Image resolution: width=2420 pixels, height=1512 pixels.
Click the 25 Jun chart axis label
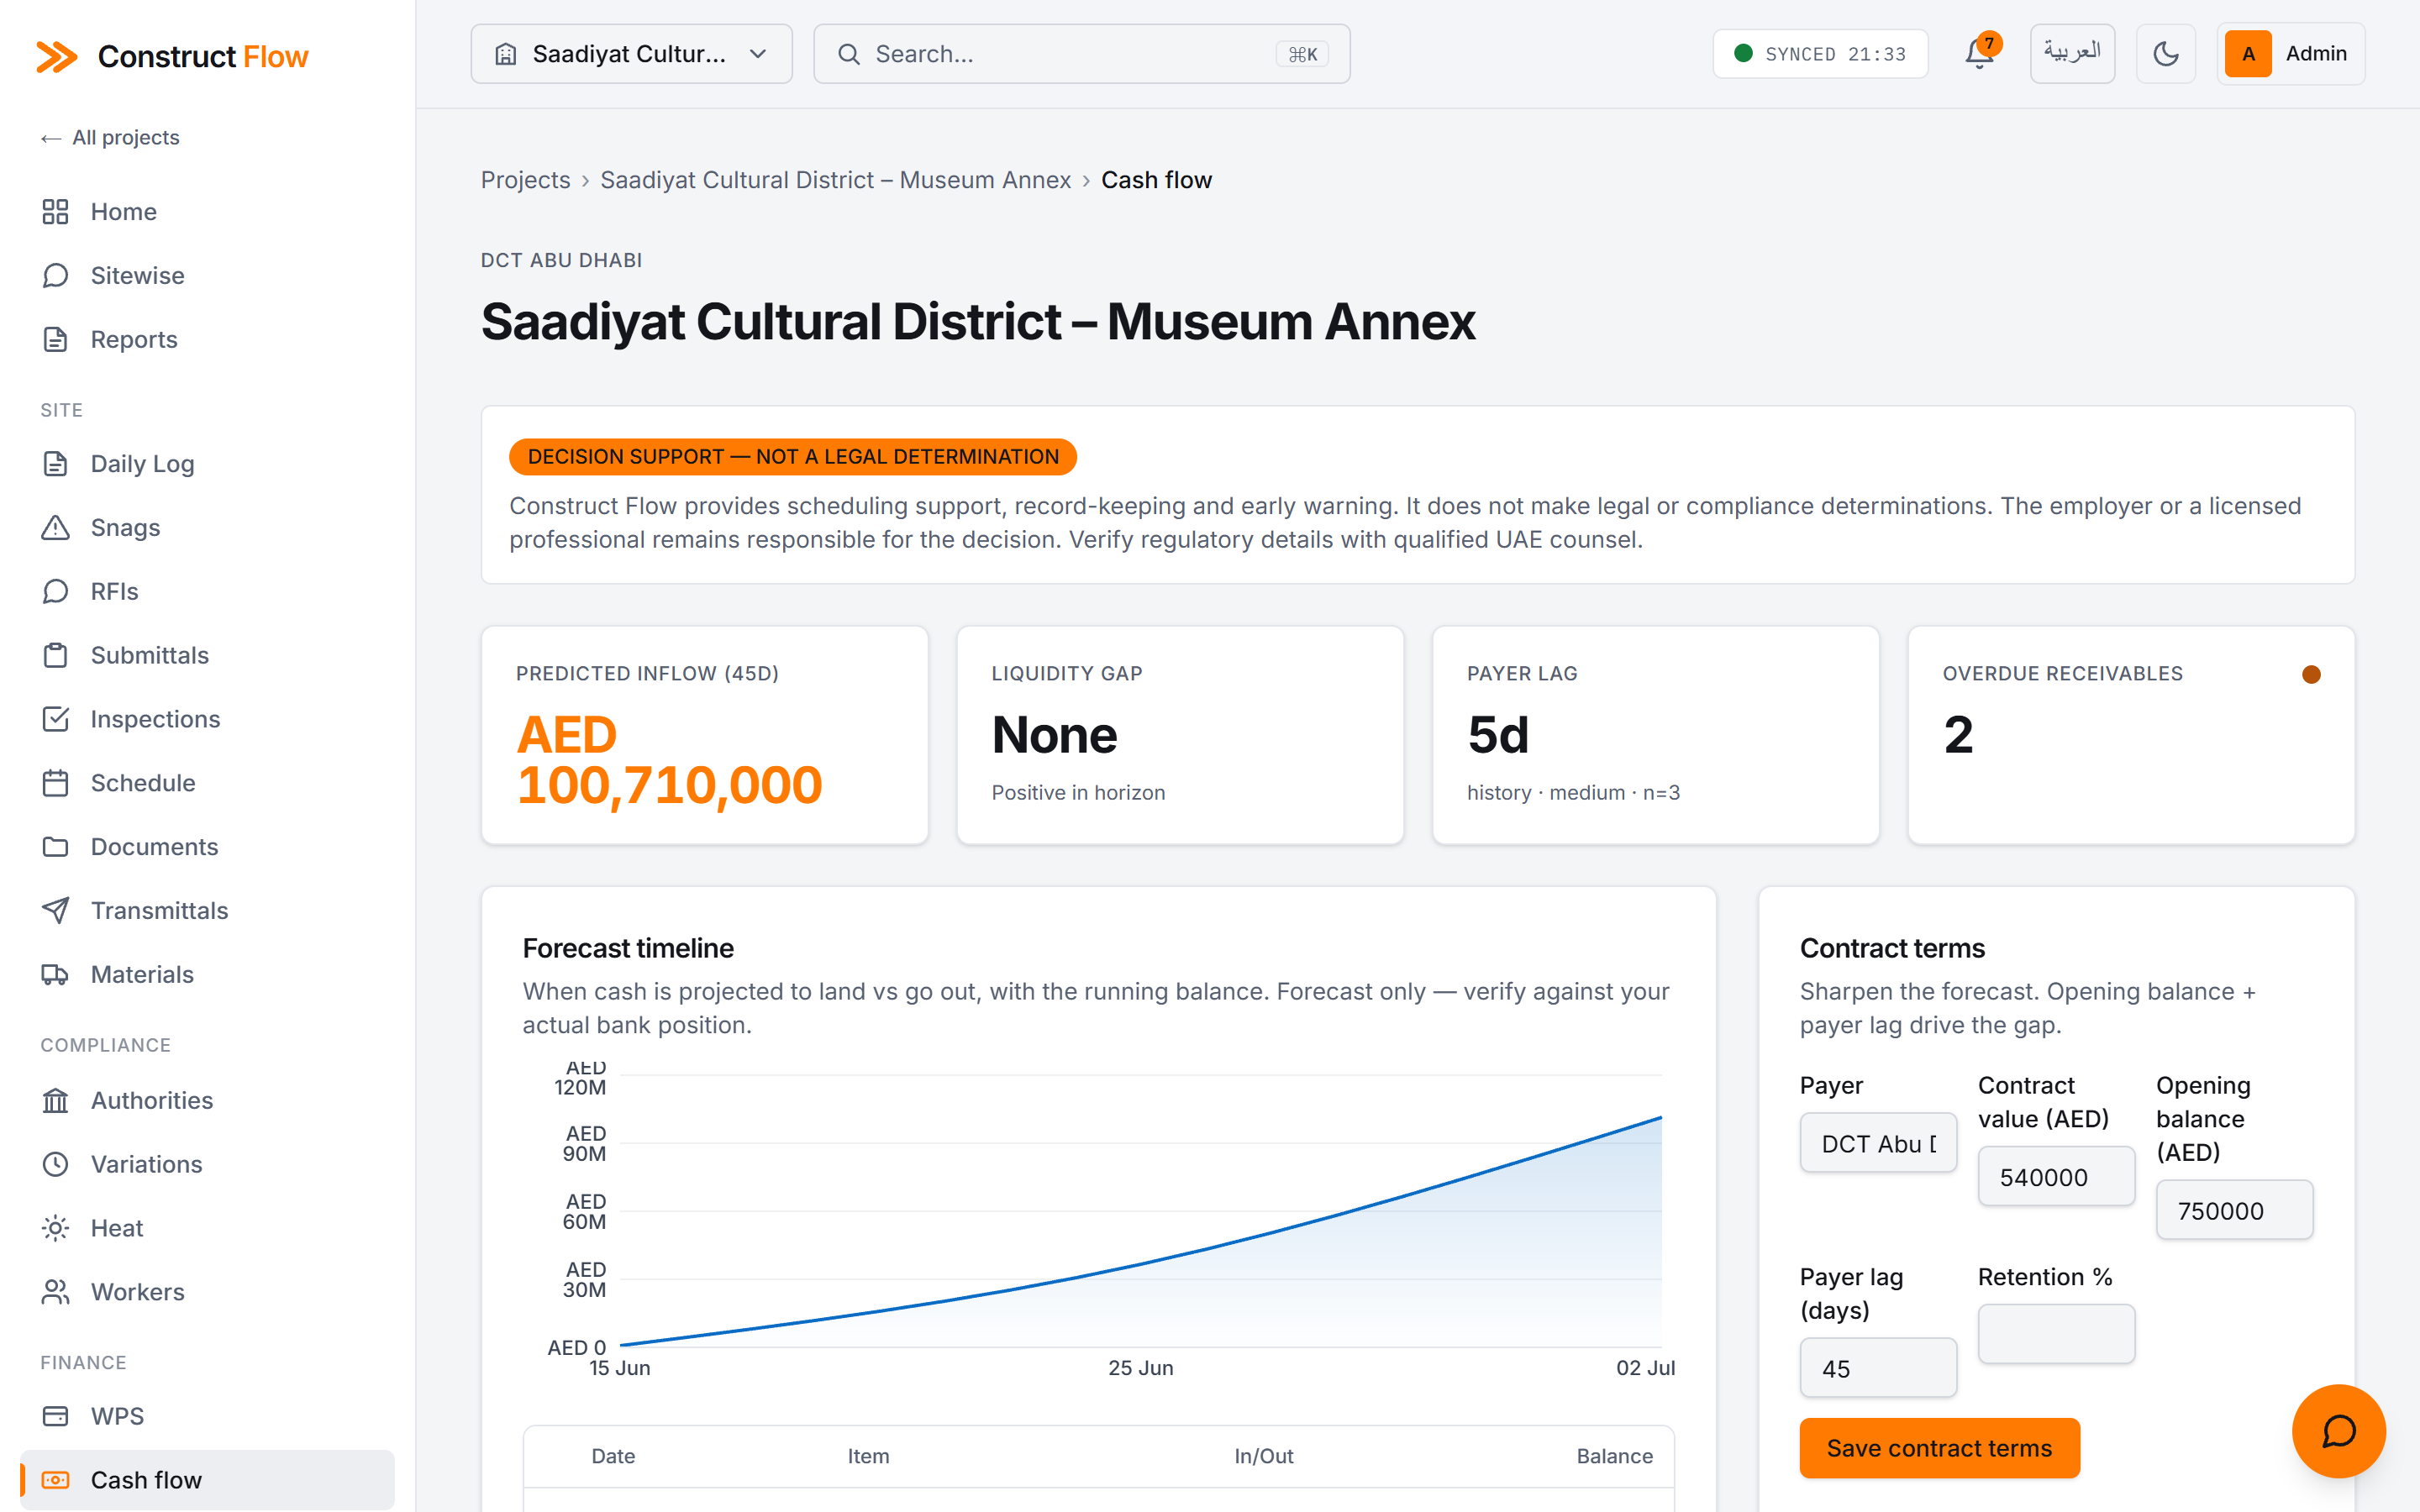pyautogui.click(x=1140, y=1368)
